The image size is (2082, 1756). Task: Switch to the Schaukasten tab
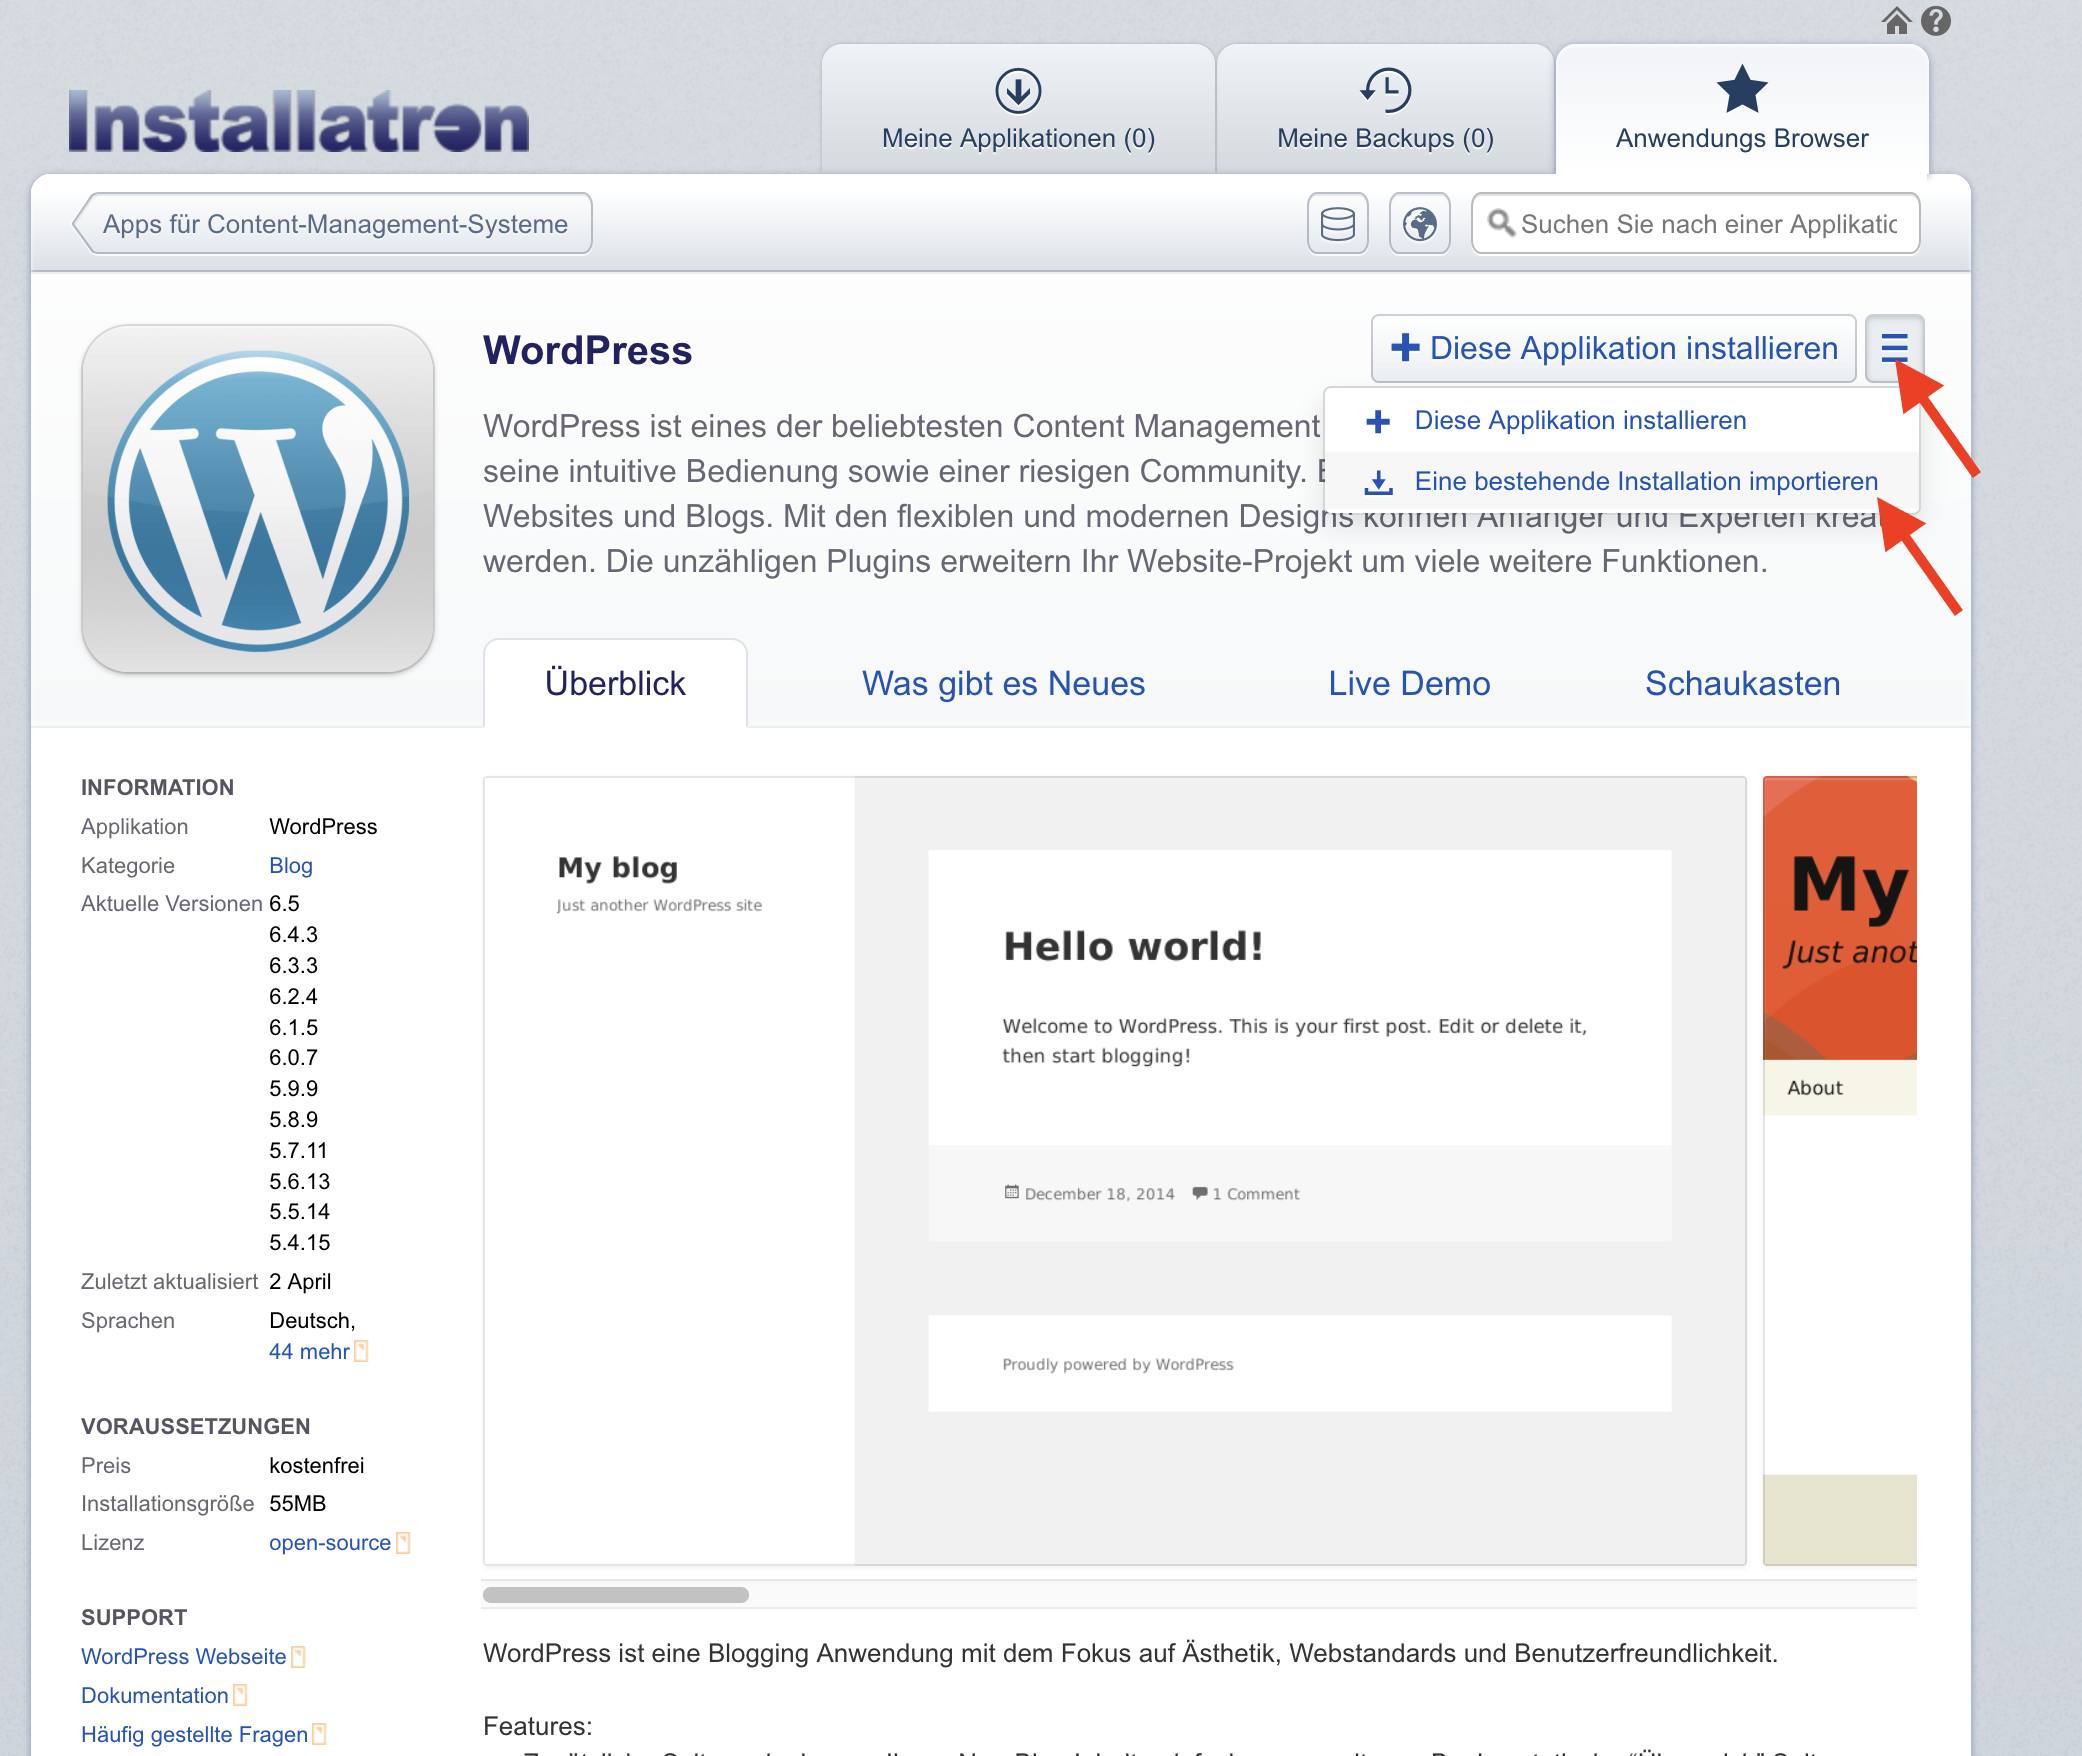[1742, 684]
